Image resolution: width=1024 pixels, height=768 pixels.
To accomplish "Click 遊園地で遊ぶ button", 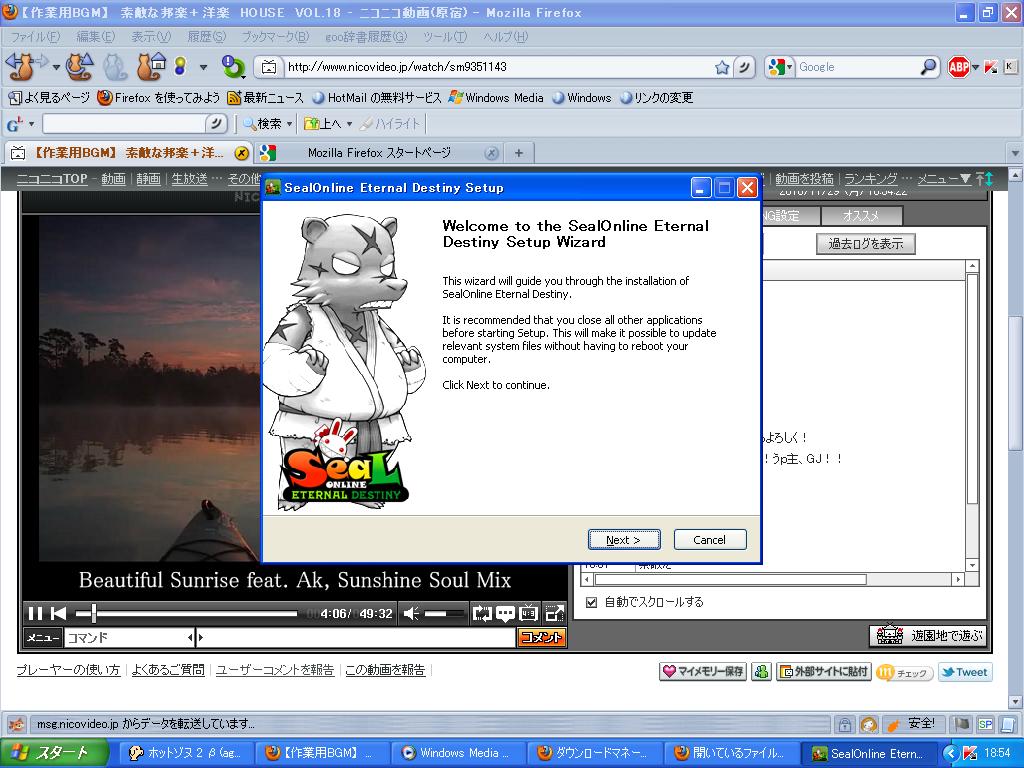I will click(x=927, y=635).
